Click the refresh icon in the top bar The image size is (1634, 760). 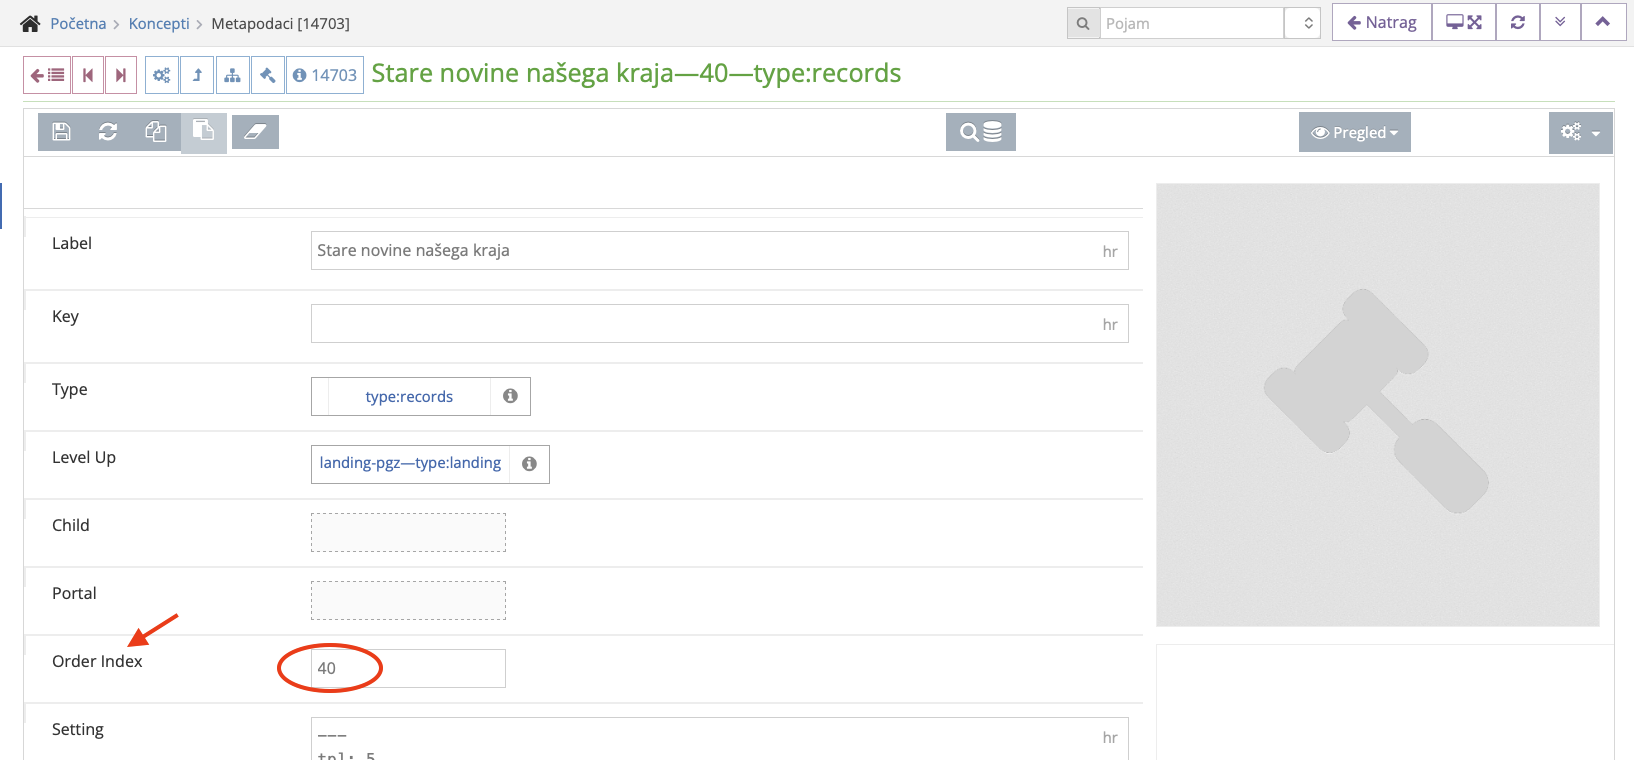(x=1518, y=22)
